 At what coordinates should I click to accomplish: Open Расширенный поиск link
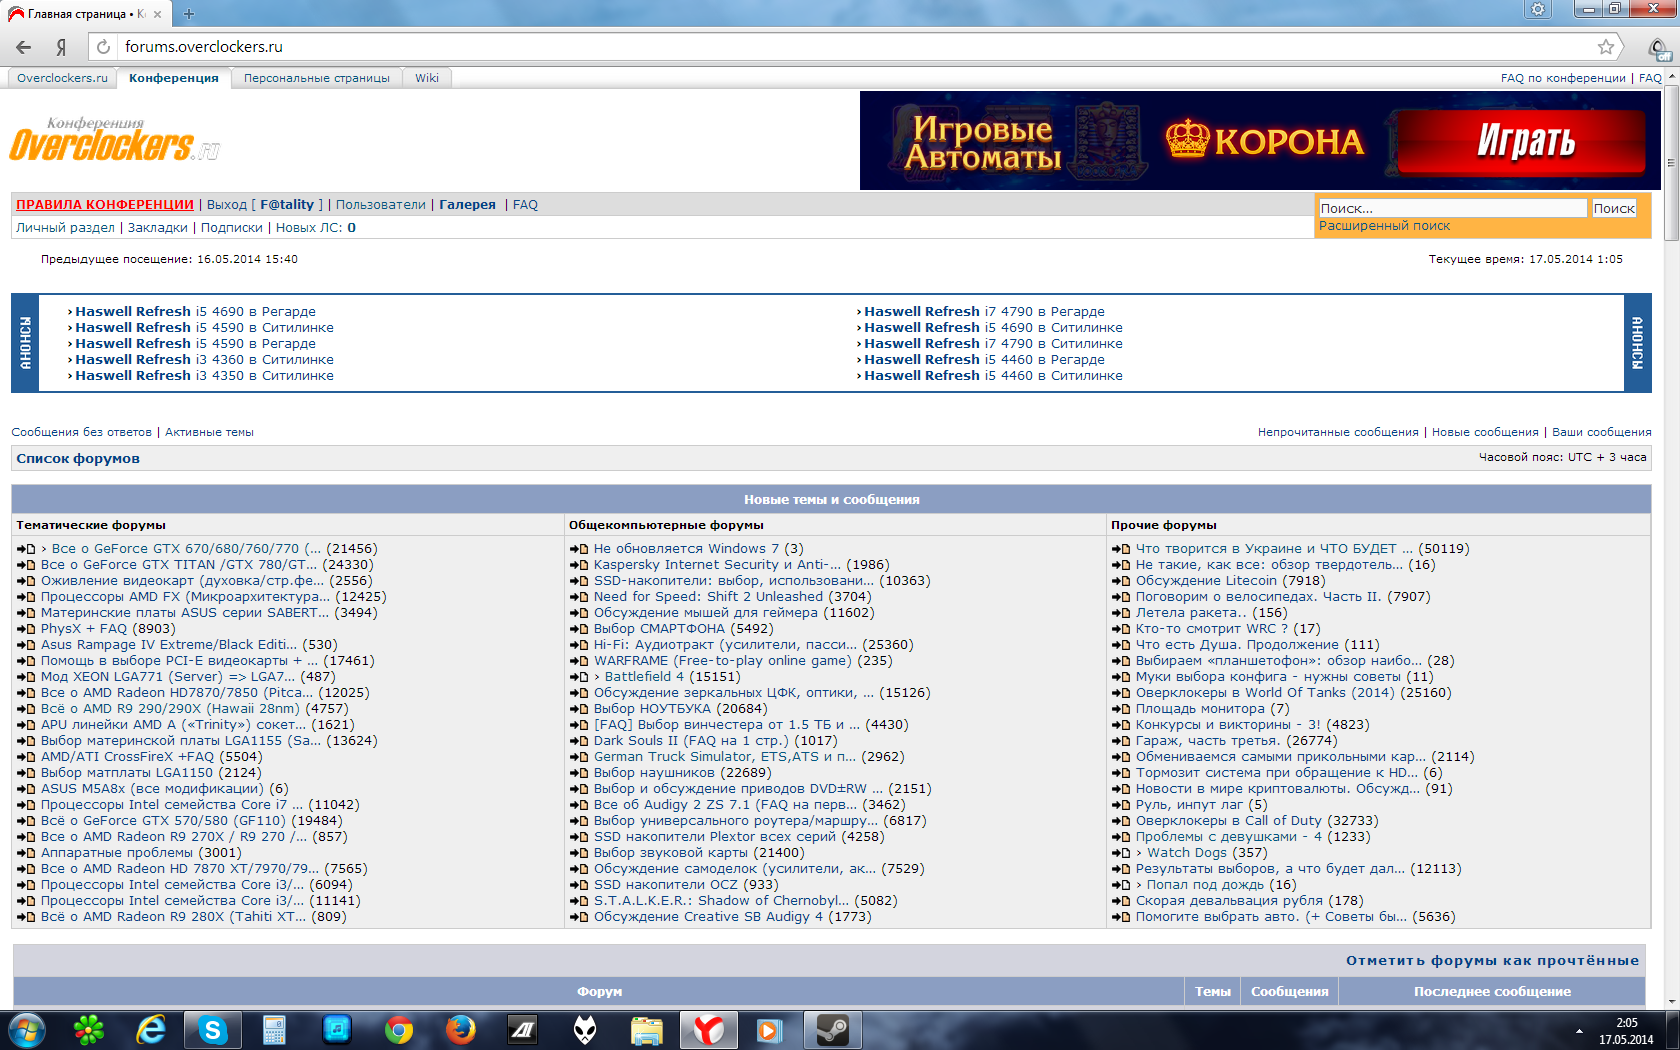(1384, 226)
